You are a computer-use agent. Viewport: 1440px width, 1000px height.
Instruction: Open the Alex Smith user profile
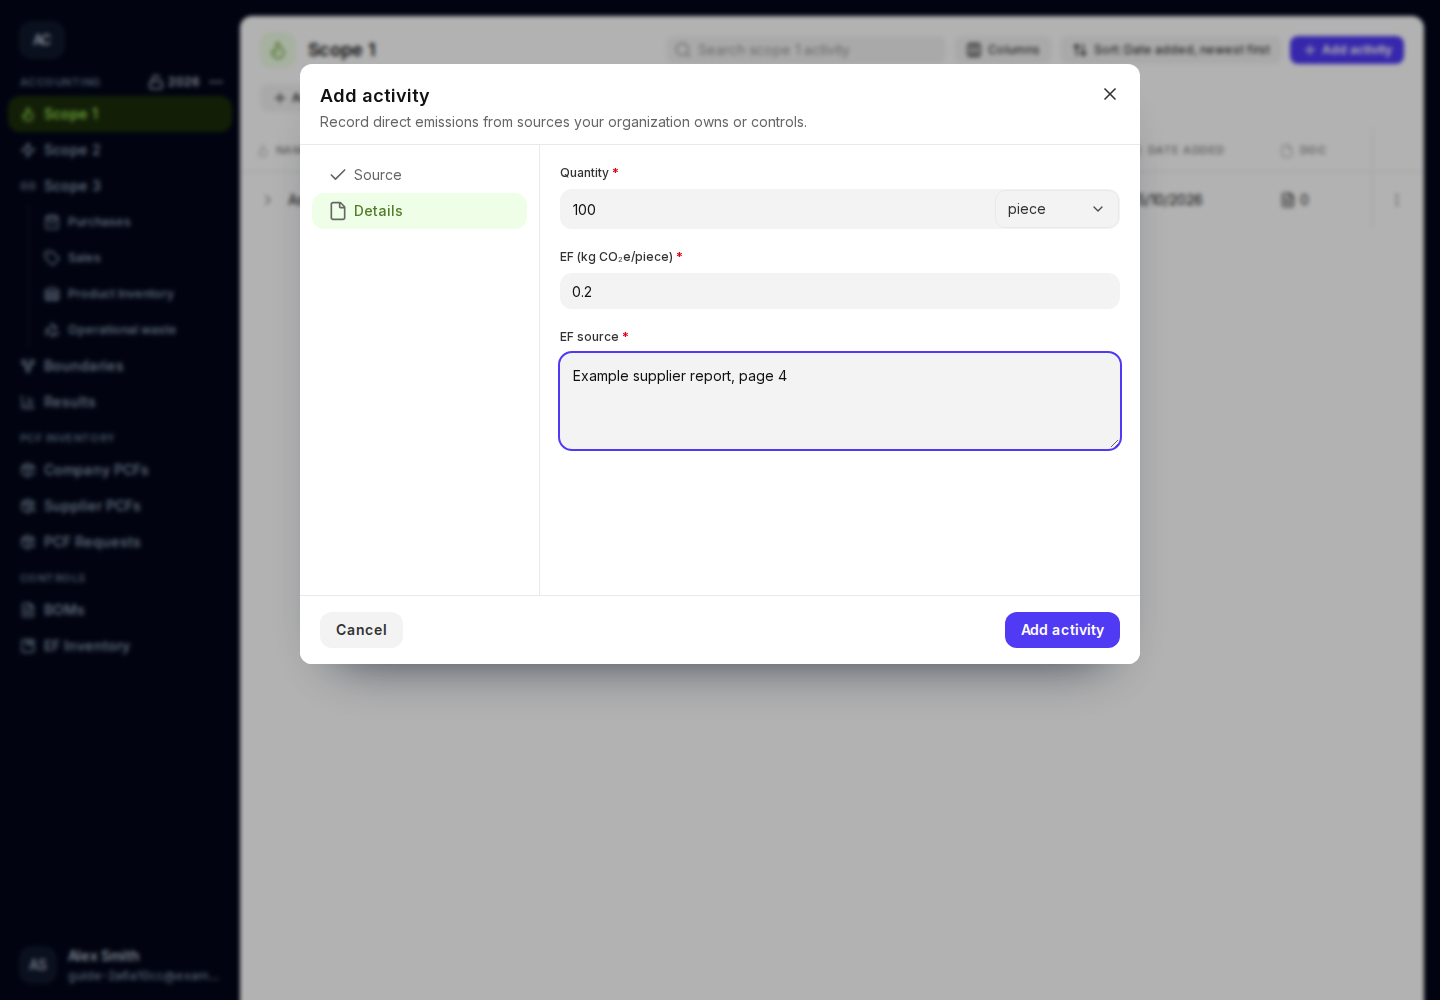(x=120, y=965)
